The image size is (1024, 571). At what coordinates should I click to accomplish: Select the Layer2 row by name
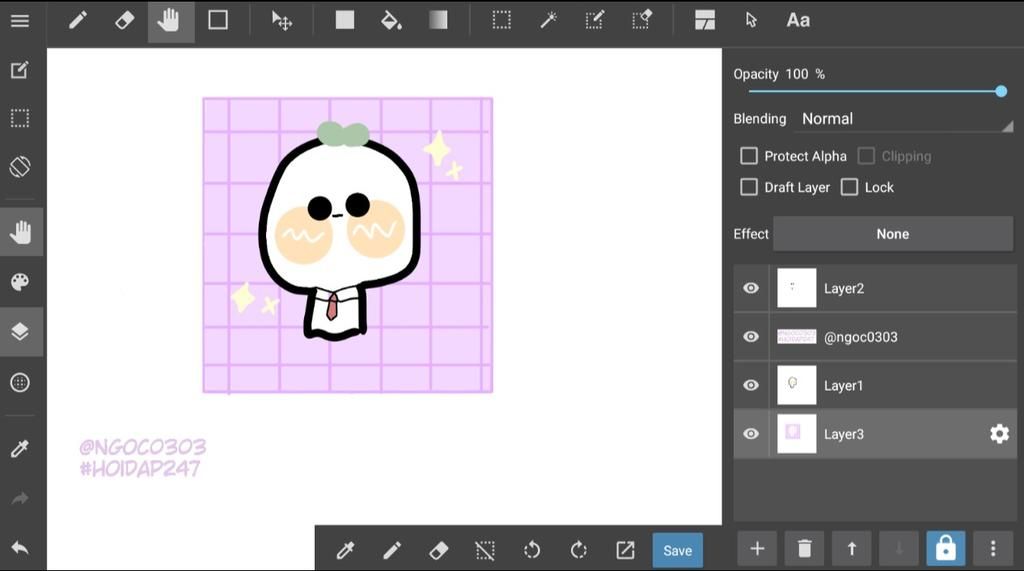[x=844, y=289]
